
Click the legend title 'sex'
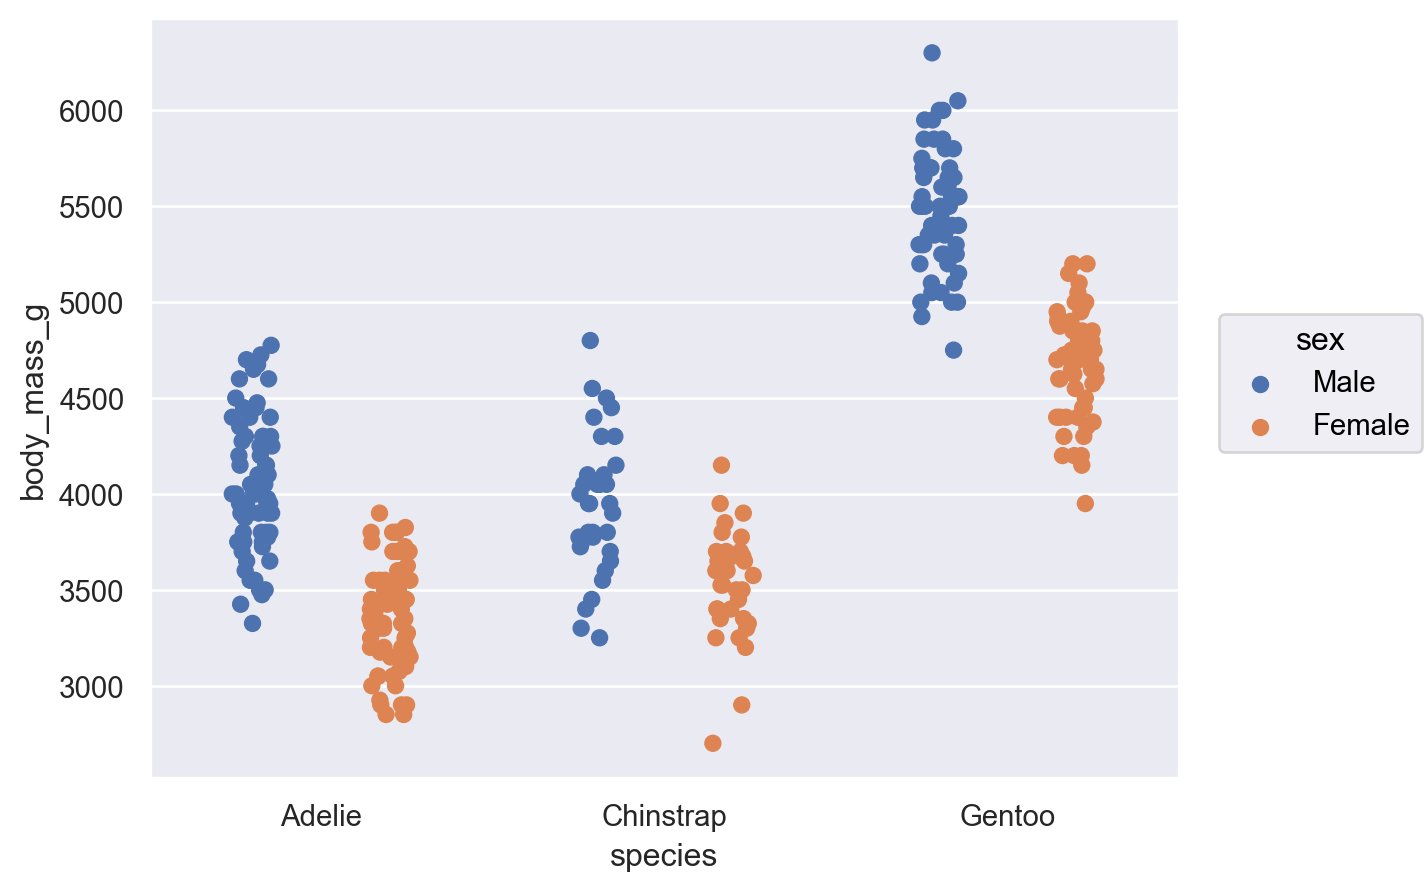click(x=1319, y=340)
